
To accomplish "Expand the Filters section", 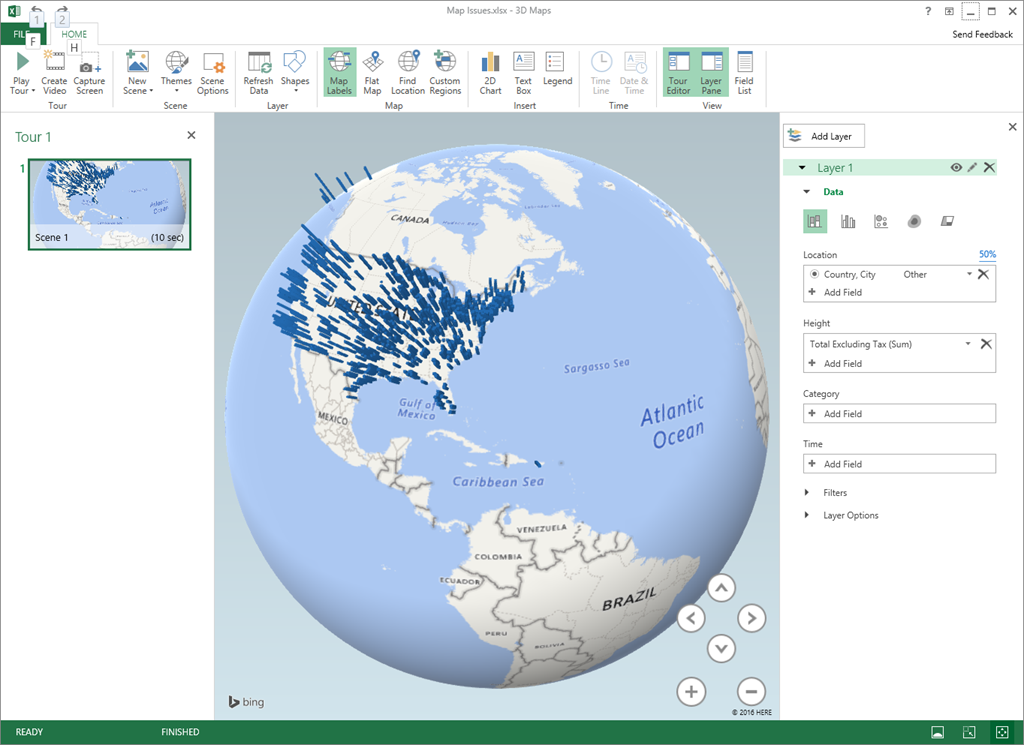I will click(831, 492).
